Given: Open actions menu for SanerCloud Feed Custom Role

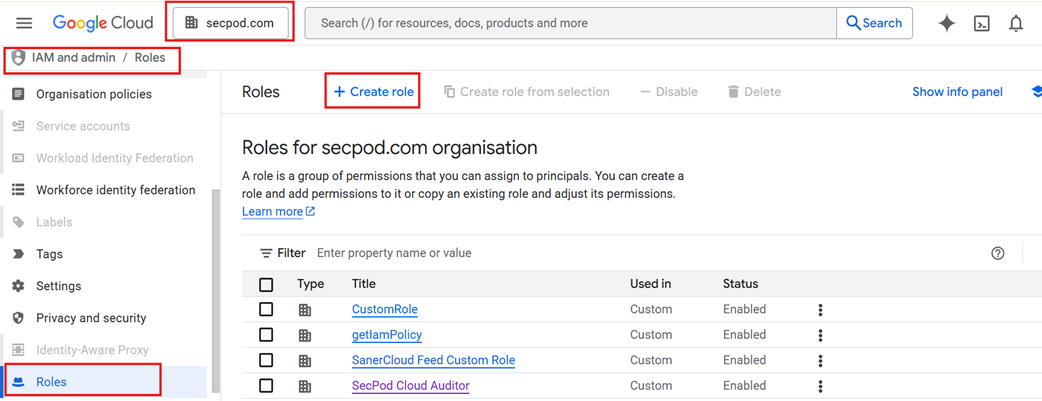Looking at the screenshot, I should [820, 361].
